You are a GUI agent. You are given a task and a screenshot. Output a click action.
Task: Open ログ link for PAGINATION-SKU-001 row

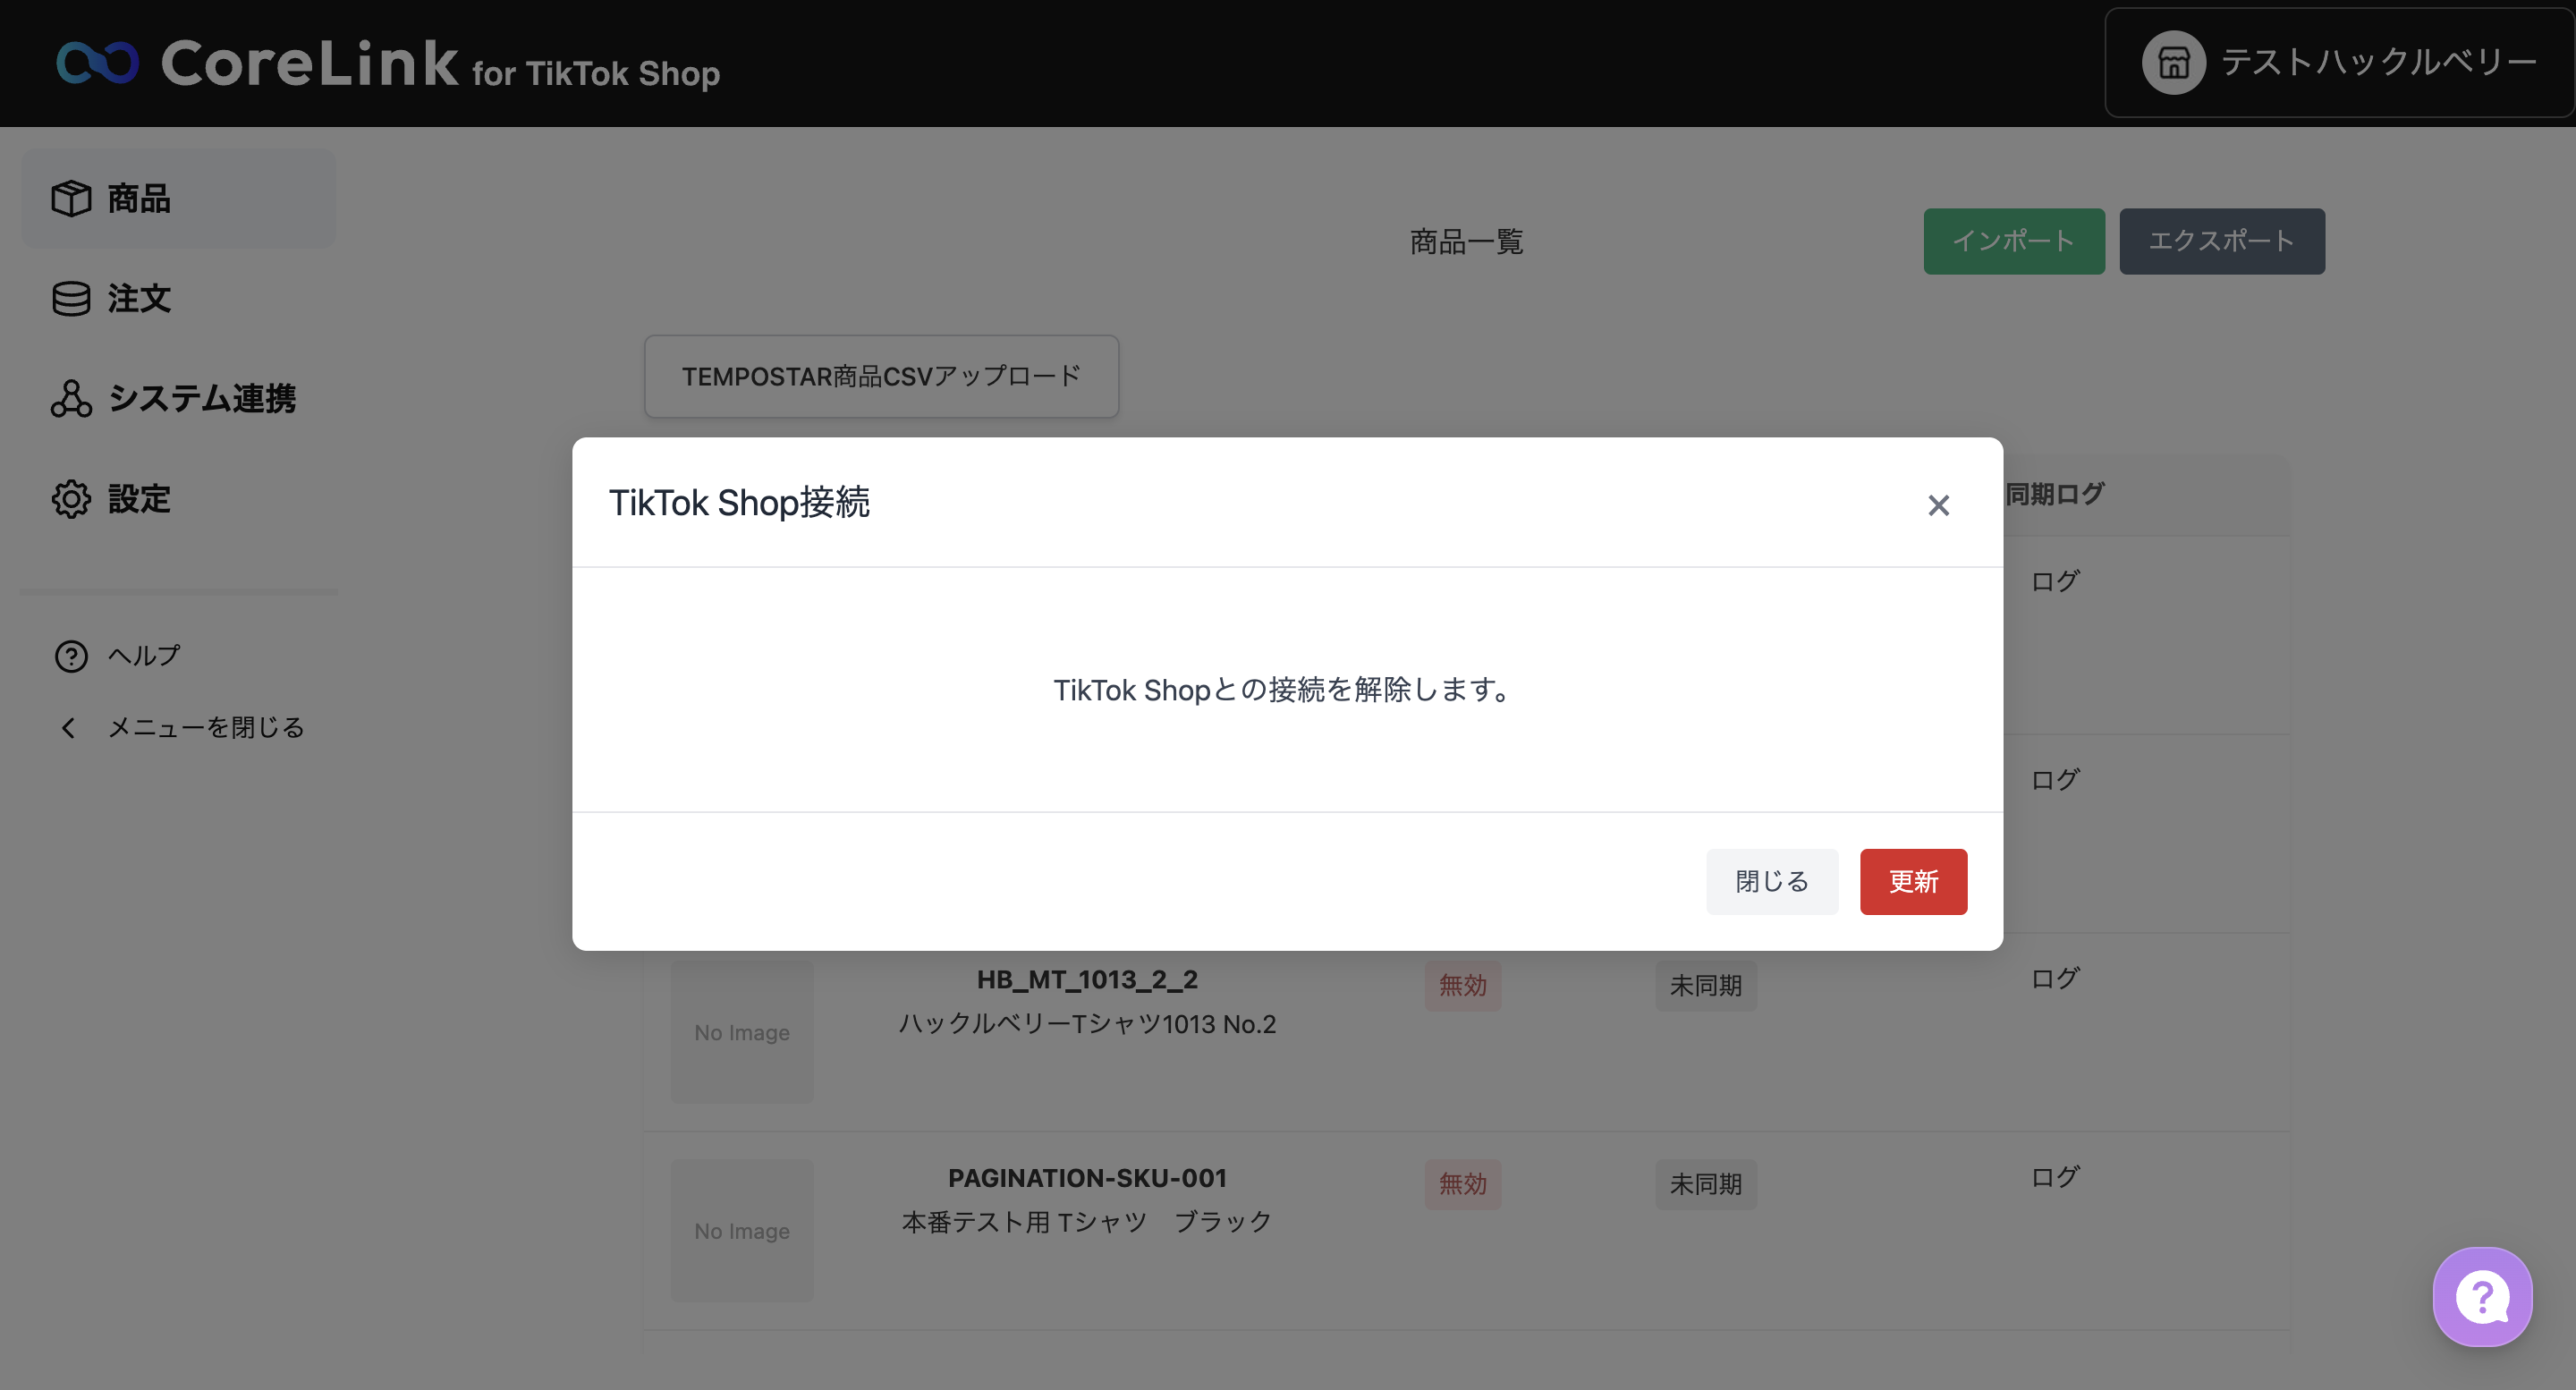pos(2055,1177)
